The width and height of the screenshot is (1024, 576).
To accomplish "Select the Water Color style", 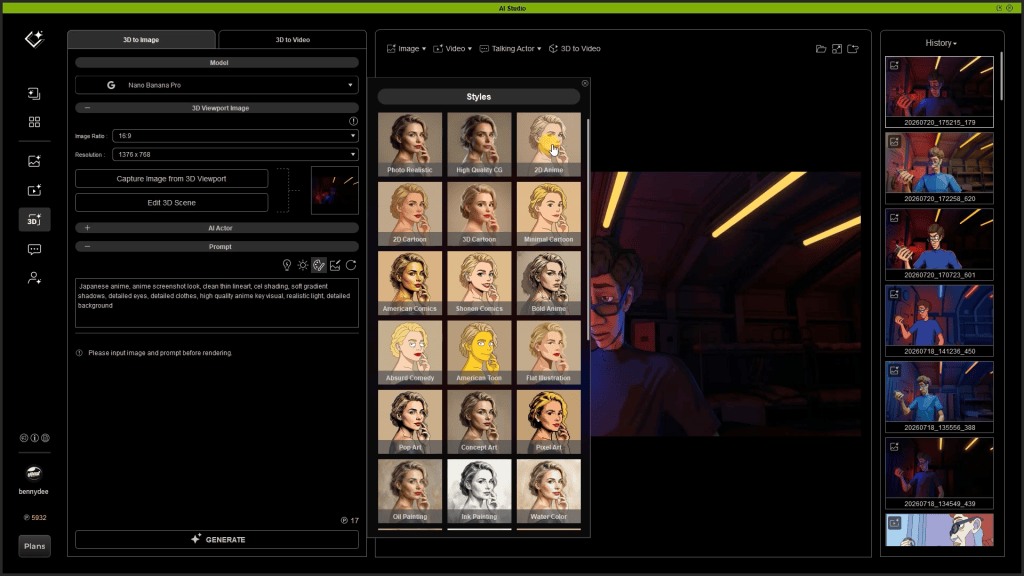I will coord(549,491).
